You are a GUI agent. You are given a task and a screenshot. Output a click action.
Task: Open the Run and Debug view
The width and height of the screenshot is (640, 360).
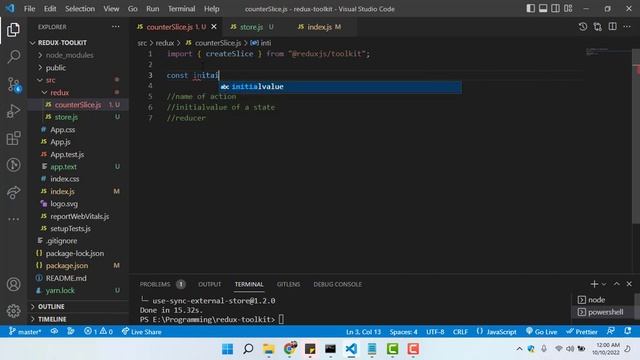pos(13,111)
